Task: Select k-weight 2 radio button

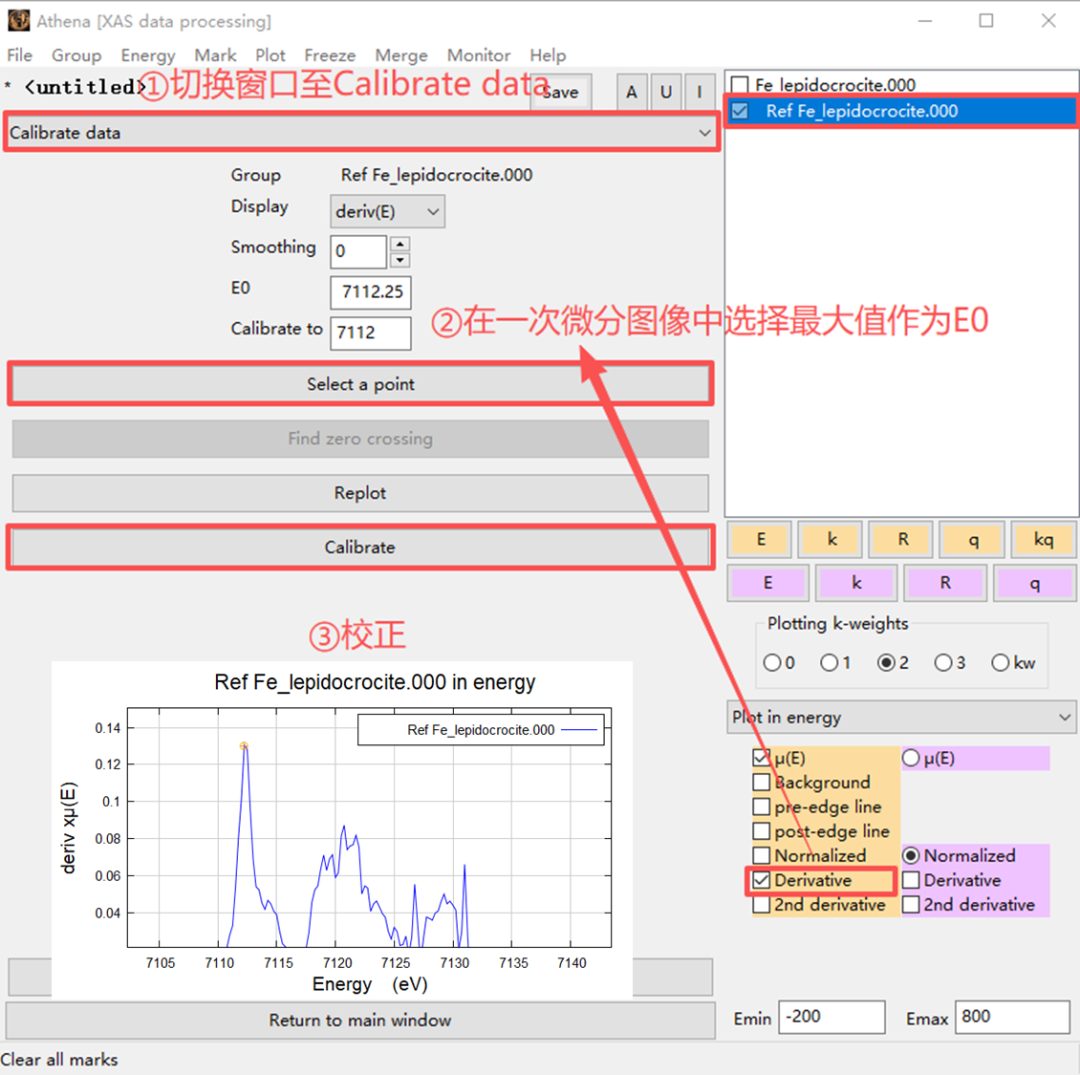Action: 886,662
